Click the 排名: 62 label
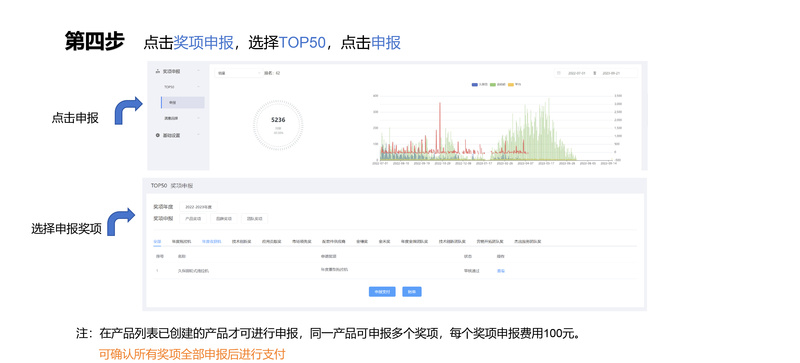 click(x=272, y=73)
